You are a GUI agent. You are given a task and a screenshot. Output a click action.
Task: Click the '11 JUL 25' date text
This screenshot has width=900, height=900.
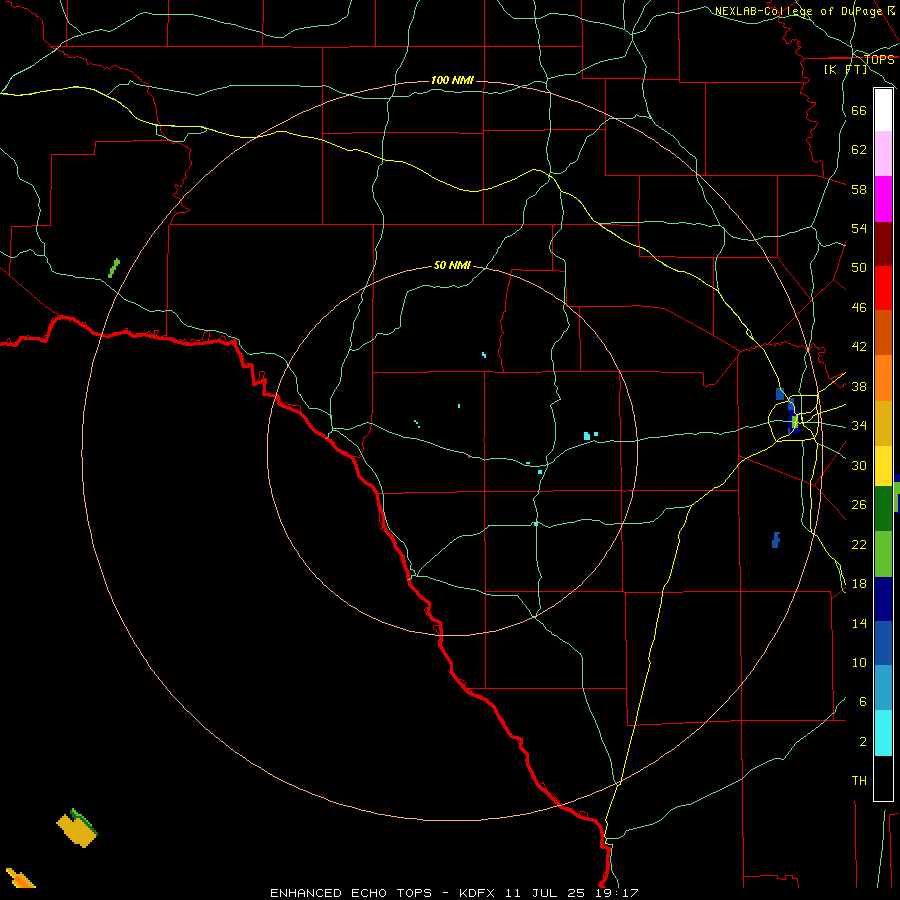[545, 893]
